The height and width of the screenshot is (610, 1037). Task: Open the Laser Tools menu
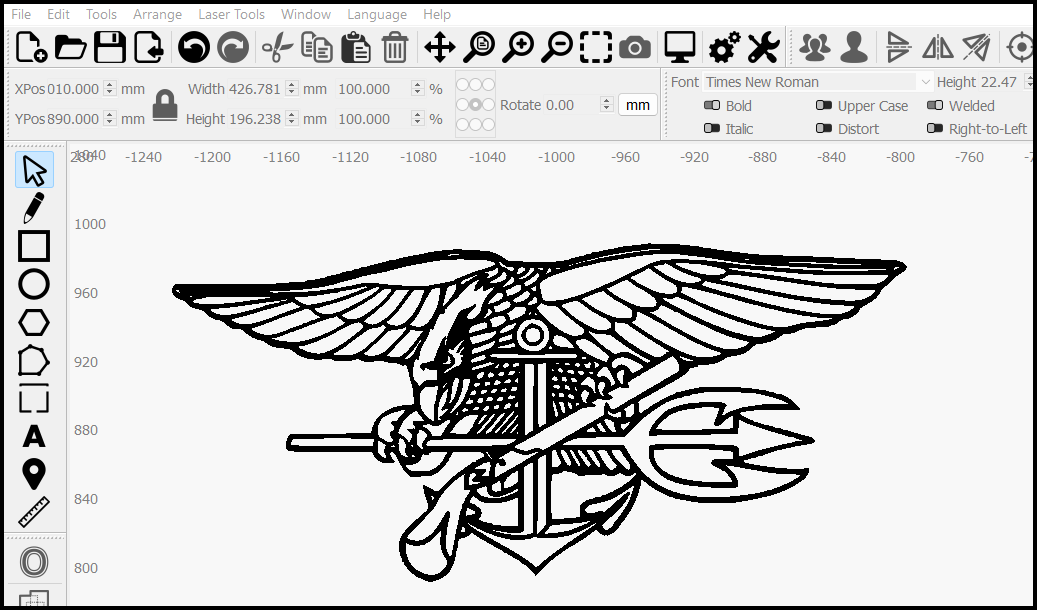231,14
